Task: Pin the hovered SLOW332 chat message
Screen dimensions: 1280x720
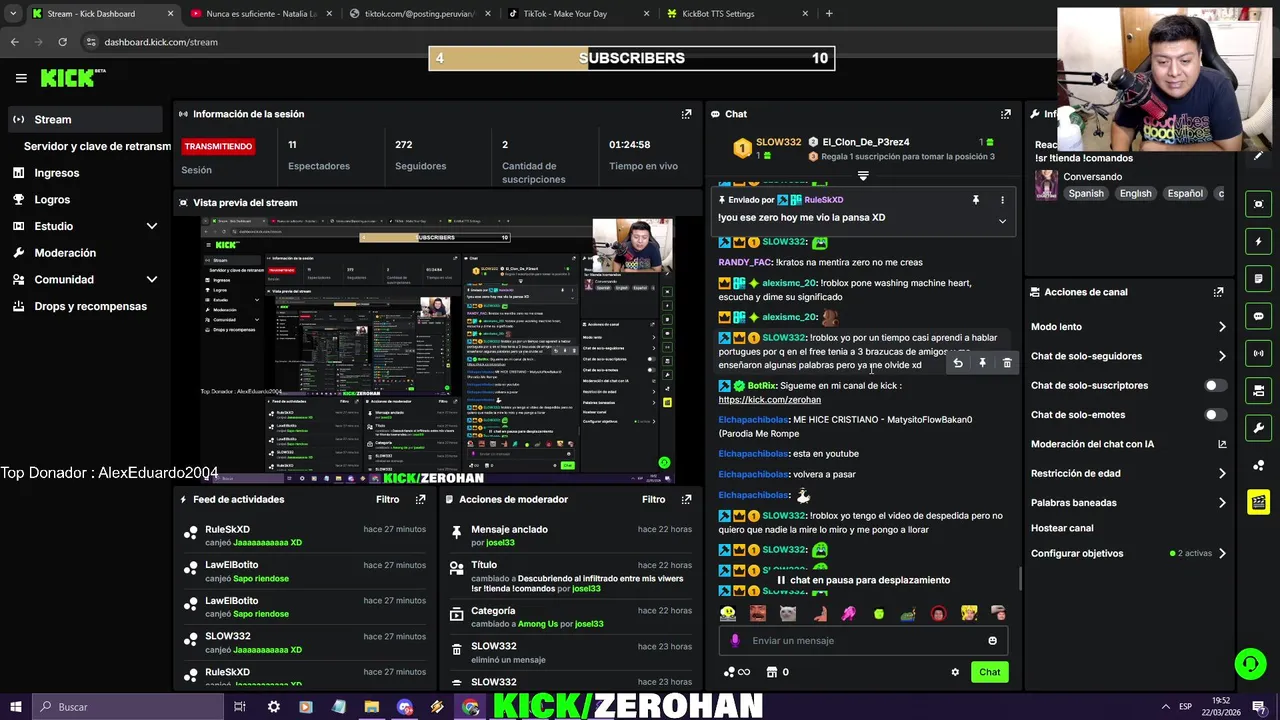Action: [982, 363]
